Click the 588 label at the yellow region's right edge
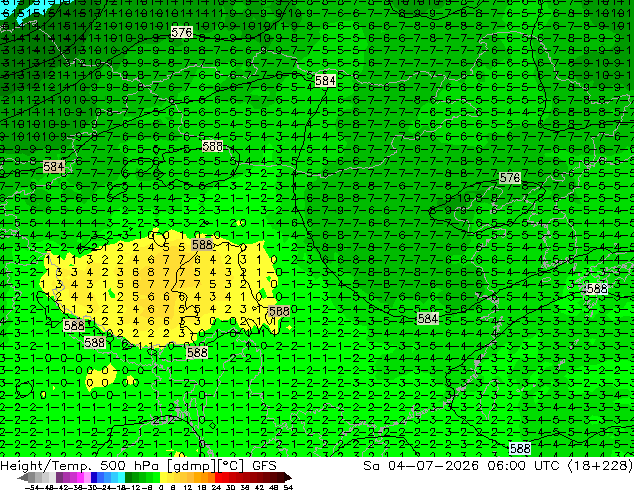The width and height of the screenshot is (634, 490). click(x=279, y=311)
